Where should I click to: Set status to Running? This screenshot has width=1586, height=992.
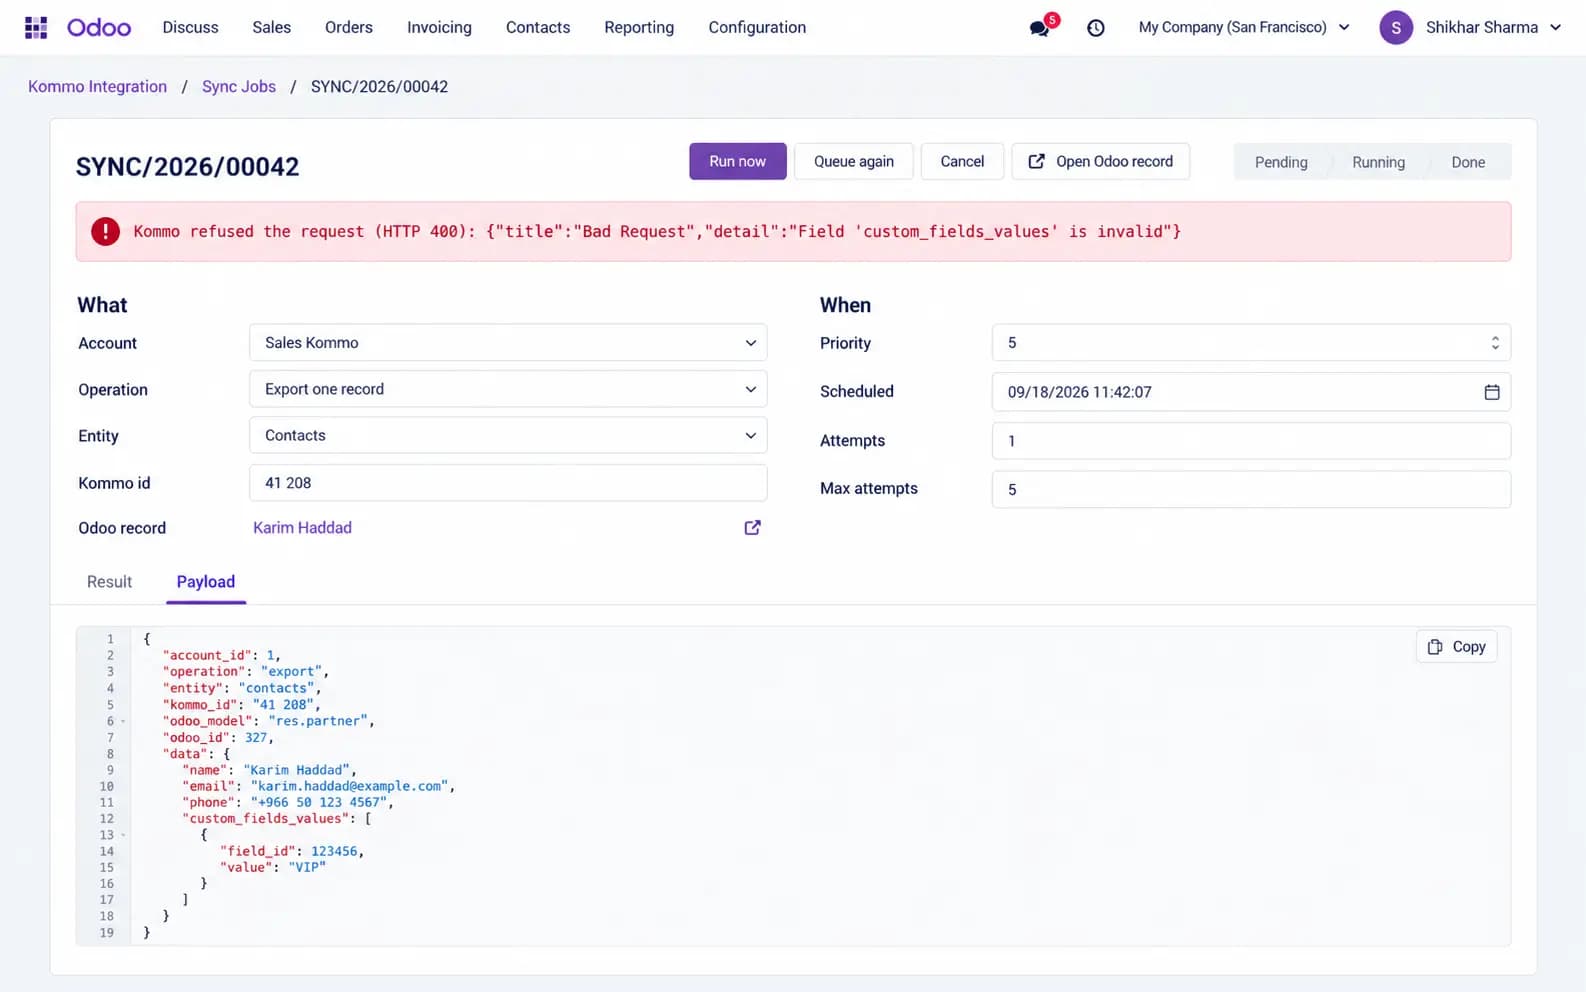1378,162
